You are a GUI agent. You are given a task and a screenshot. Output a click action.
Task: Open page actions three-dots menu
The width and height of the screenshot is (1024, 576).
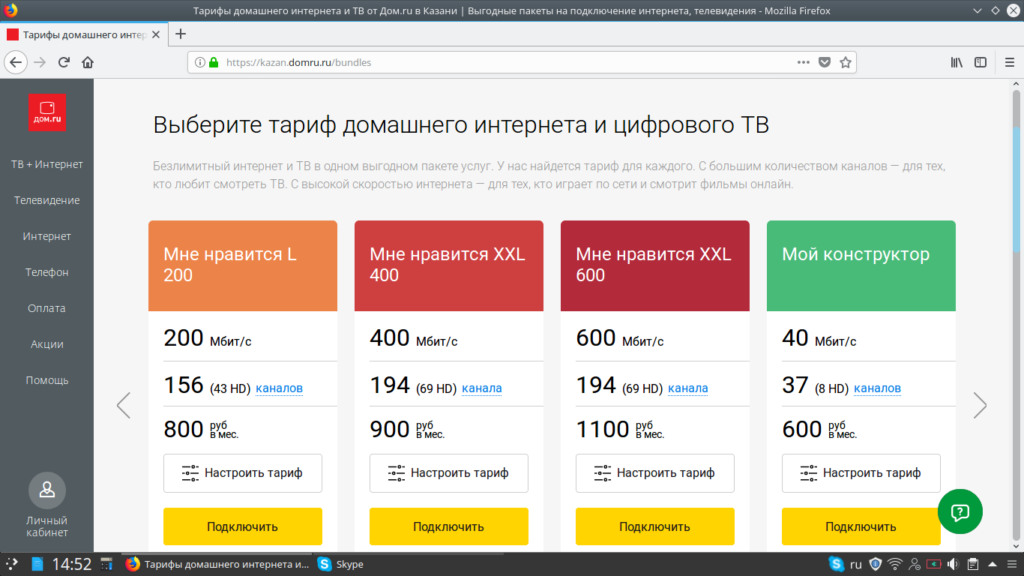[803, 63]
